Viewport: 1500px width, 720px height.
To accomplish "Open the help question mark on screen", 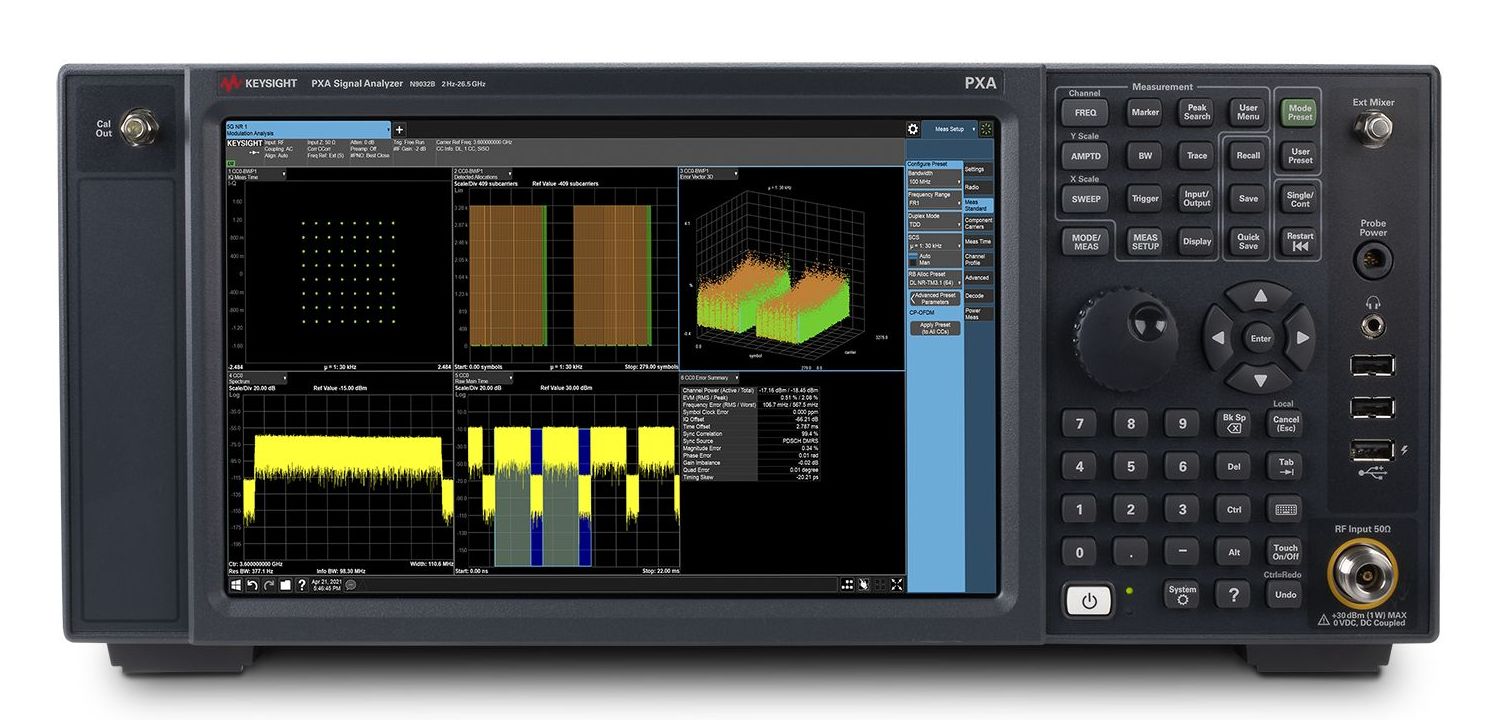I will [x=301, y=585].
